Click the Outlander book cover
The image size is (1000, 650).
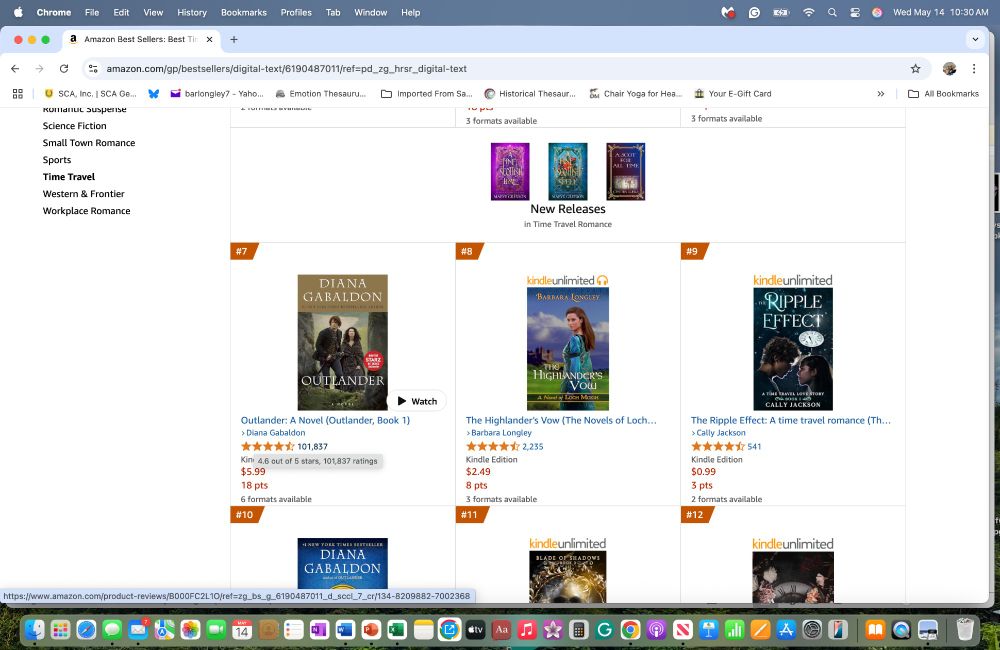point(342,343)
